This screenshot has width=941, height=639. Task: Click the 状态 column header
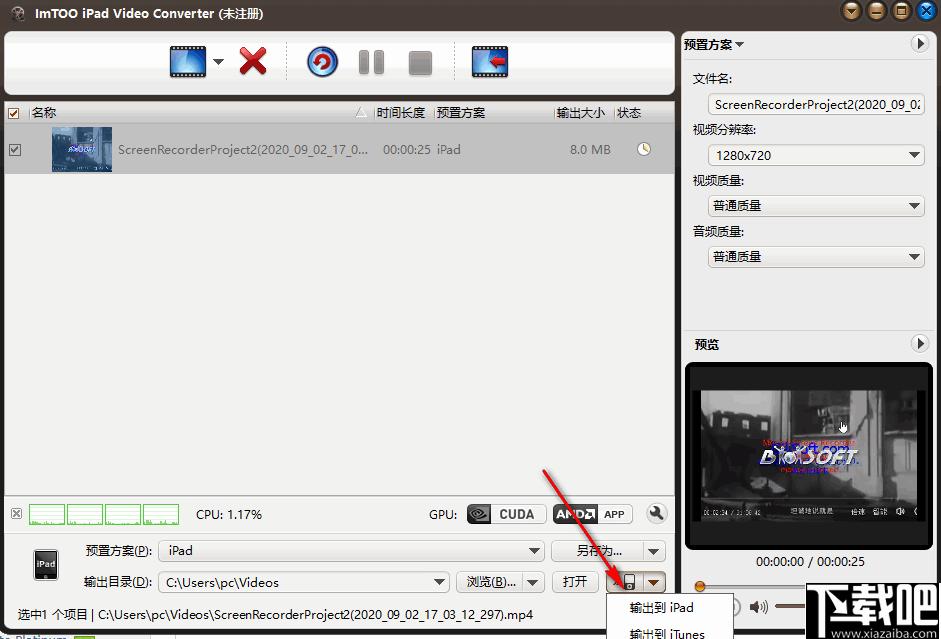pyautogui.click(x=629, y=113)
